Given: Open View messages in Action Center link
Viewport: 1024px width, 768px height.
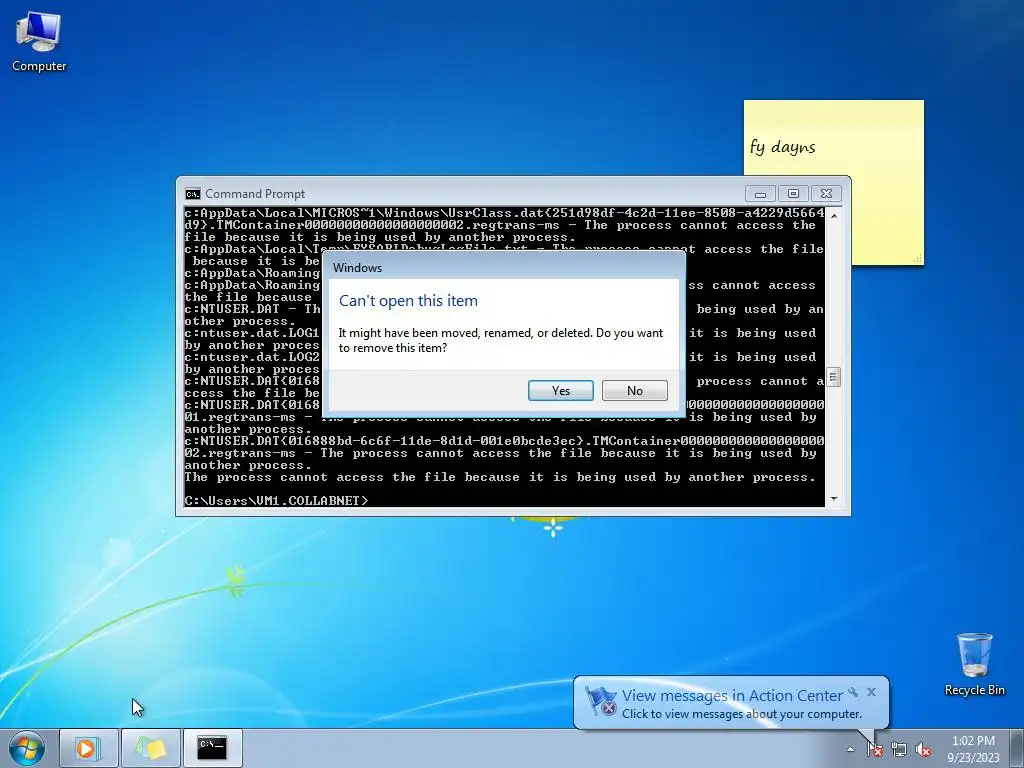Looking at the screenshot, I should coord(732,696).
